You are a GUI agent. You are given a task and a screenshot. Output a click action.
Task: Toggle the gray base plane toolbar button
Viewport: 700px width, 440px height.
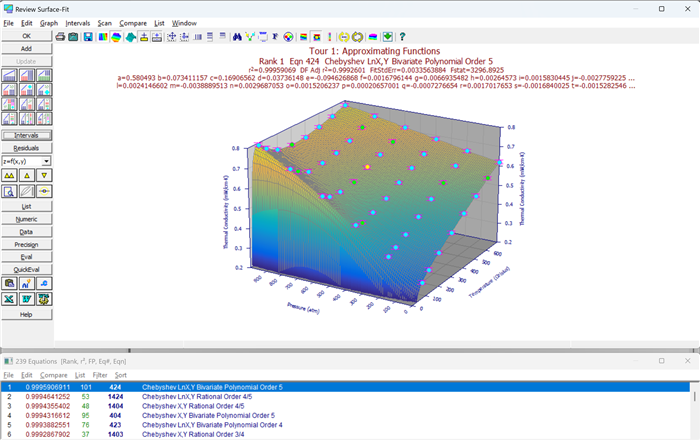157,37
